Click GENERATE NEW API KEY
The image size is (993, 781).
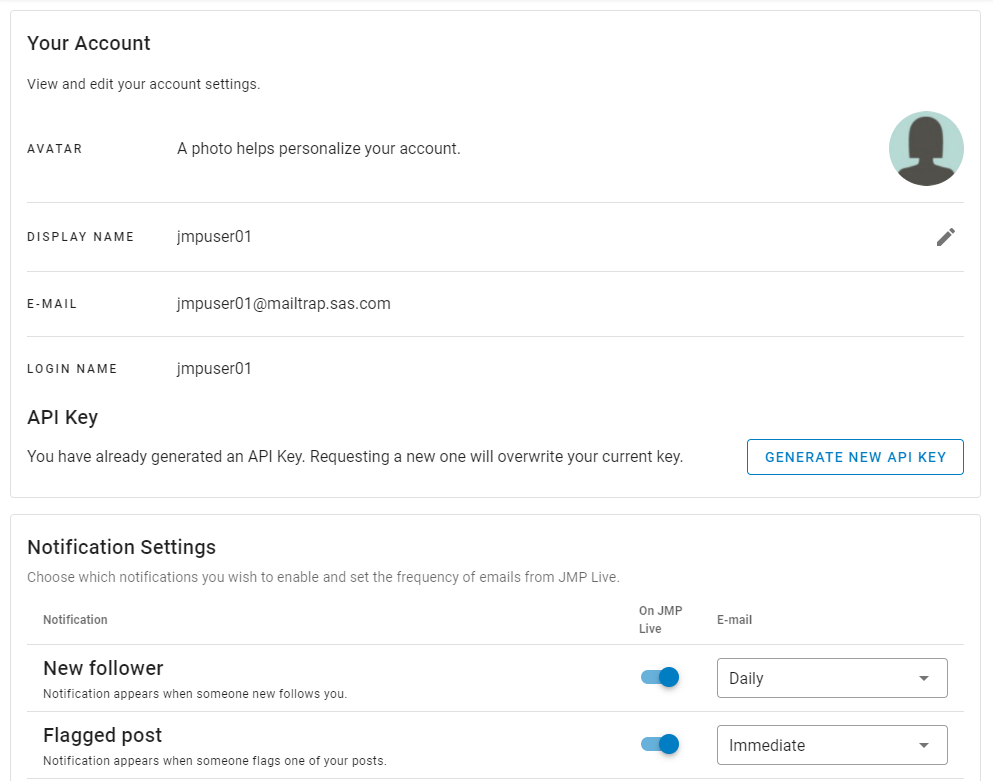(x=855, y=456)
